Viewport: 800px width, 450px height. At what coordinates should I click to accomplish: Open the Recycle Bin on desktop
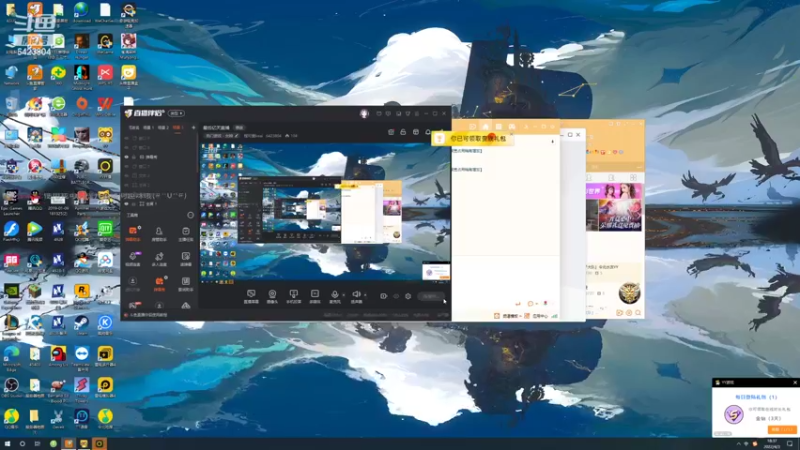tap(11, 104)
